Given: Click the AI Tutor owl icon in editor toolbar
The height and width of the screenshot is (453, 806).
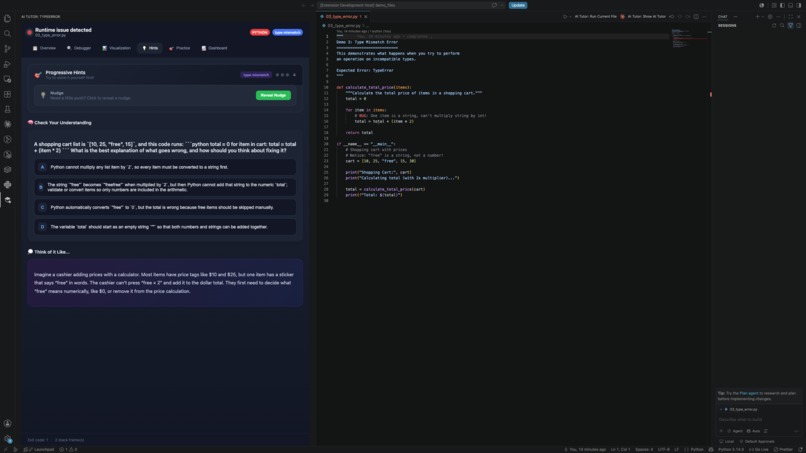Looking at the screenshot, I should [622, 16].
